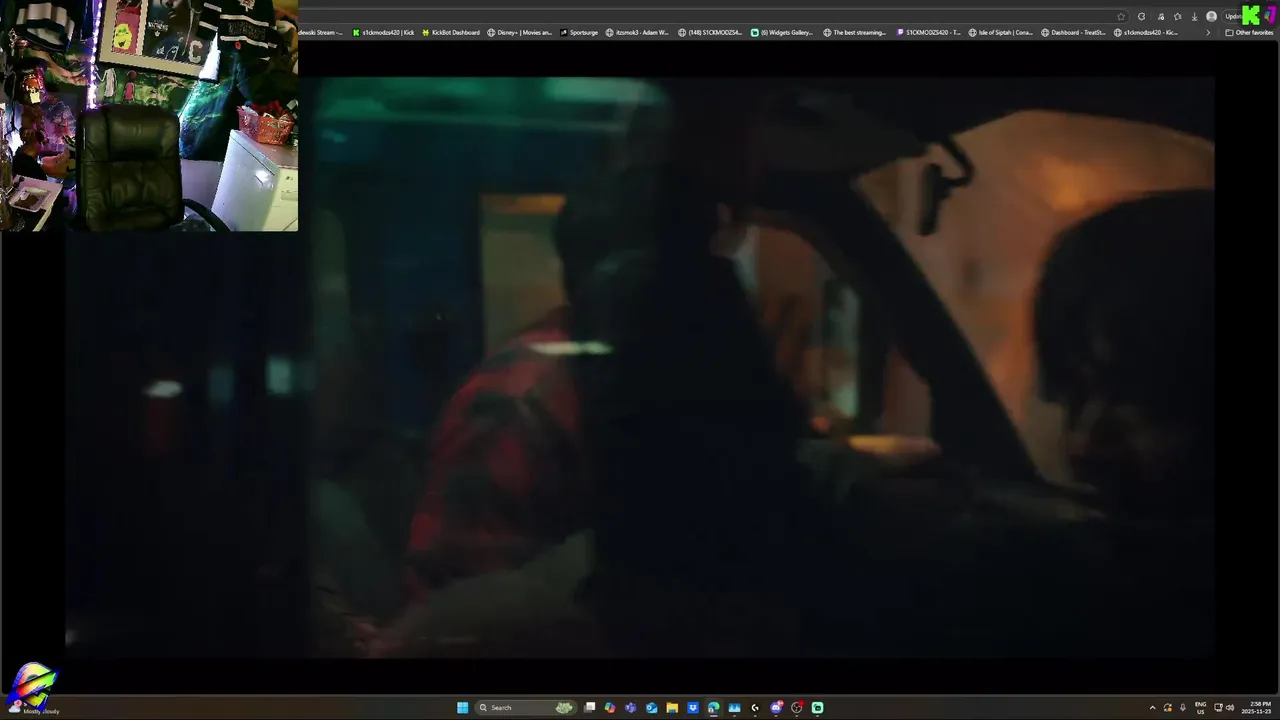This screenshot has height=720, width=1280.
Task: Open the (6) Widgets Gallery bookmark
Action: 782,32
